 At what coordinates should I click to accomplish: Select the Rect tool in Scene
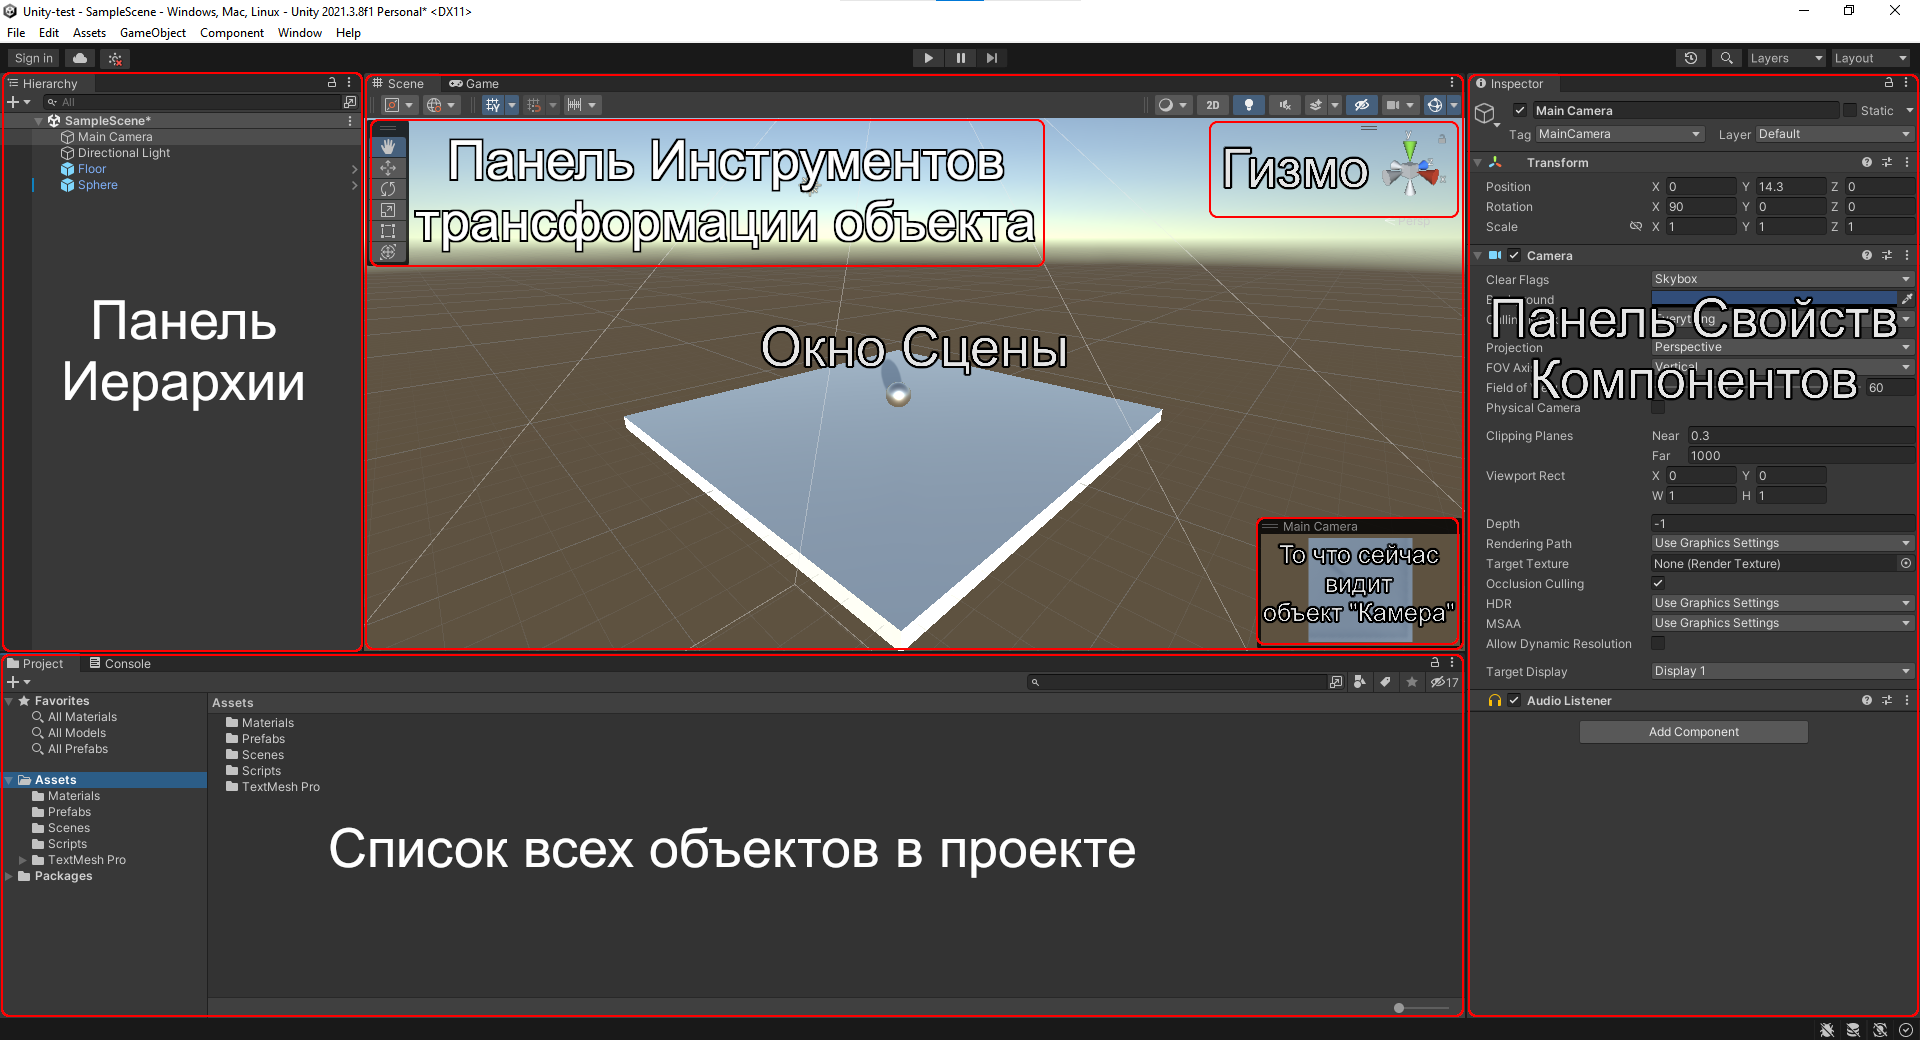click(x=388, y=231)
